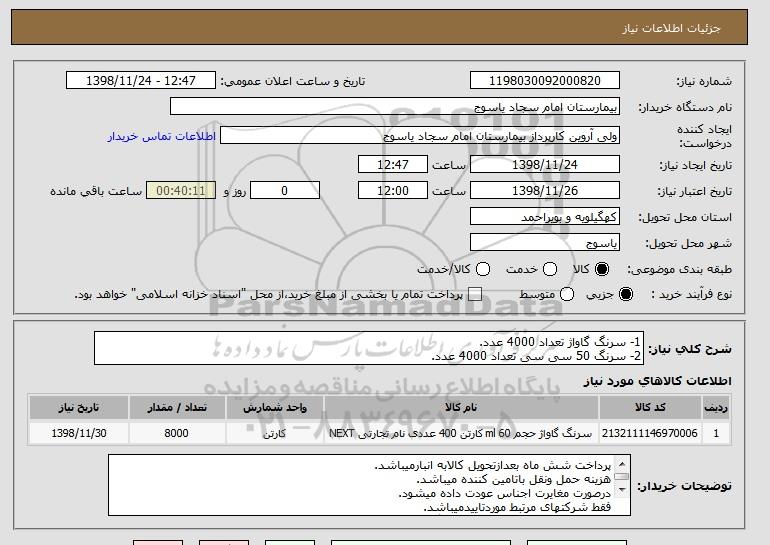
Task: Click the buyer name field بیمارستان امام سجاد یاسوج
Action: click(x=395, y=107)
